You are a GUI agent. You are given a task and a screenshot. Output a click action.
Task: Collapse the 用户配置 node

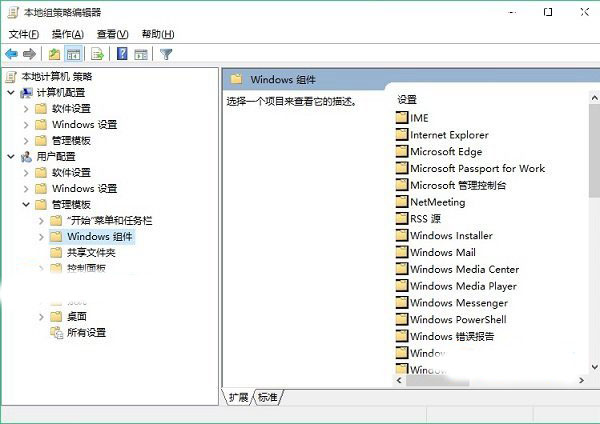[x=11, y=156]
